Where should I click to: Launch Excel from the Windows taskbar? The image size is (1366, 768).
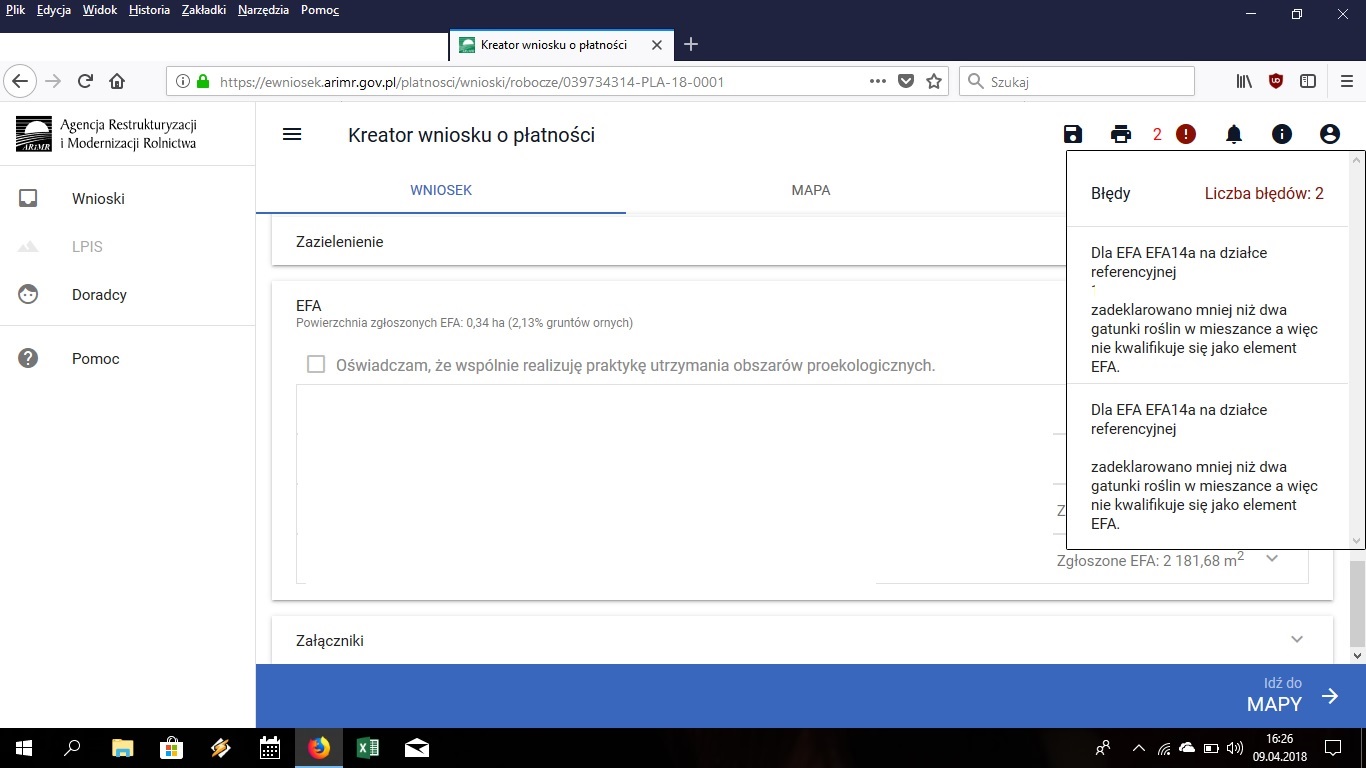tap(367, 748)
